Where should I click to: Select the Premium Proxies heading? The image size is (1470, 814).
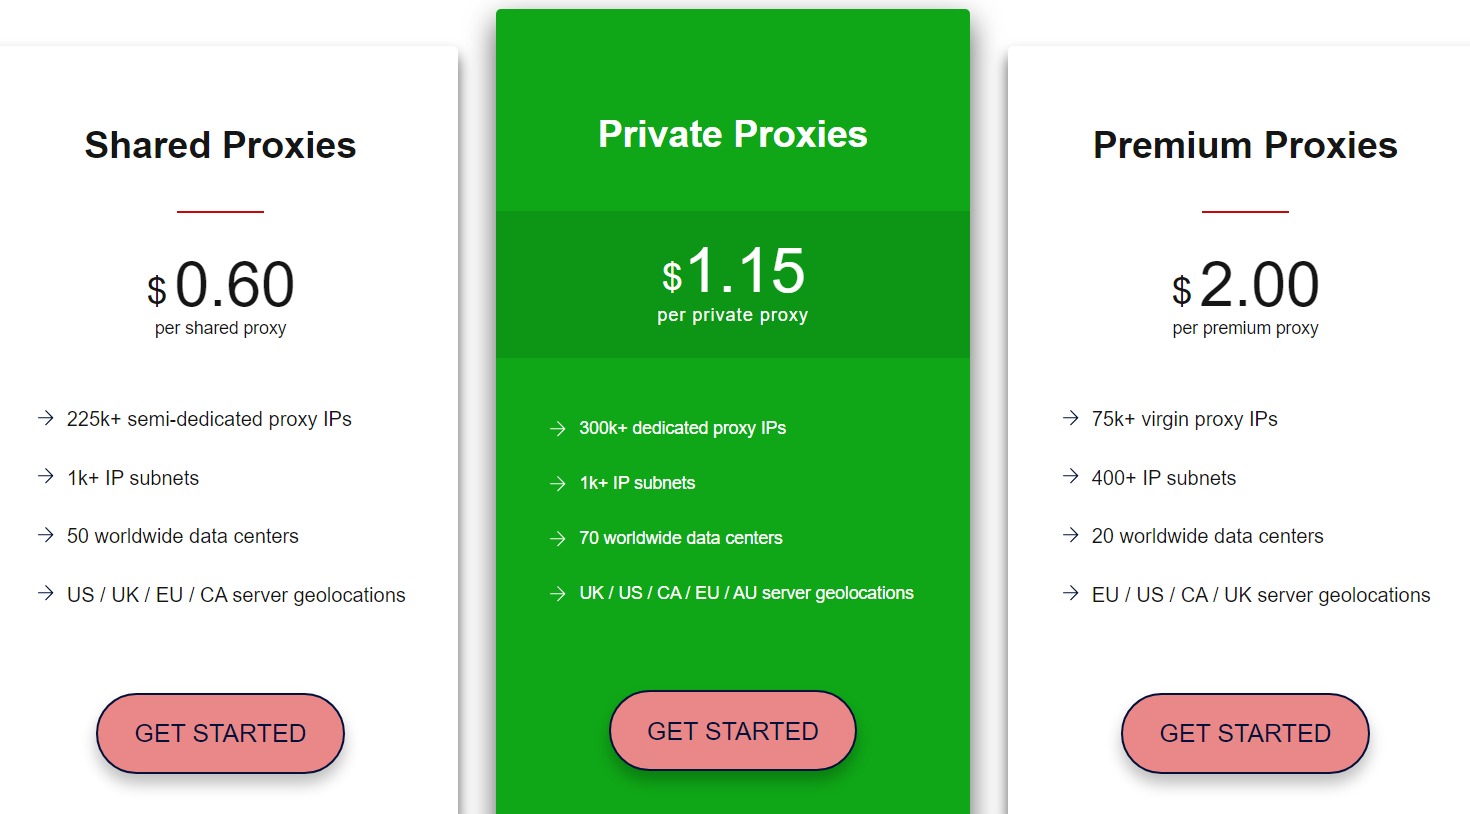pyautogui.click(x=1245, y=145)
